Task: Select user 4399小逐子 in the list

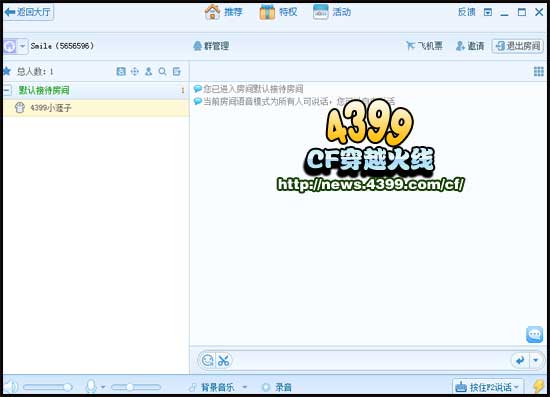Action: [x=96, y=108]
